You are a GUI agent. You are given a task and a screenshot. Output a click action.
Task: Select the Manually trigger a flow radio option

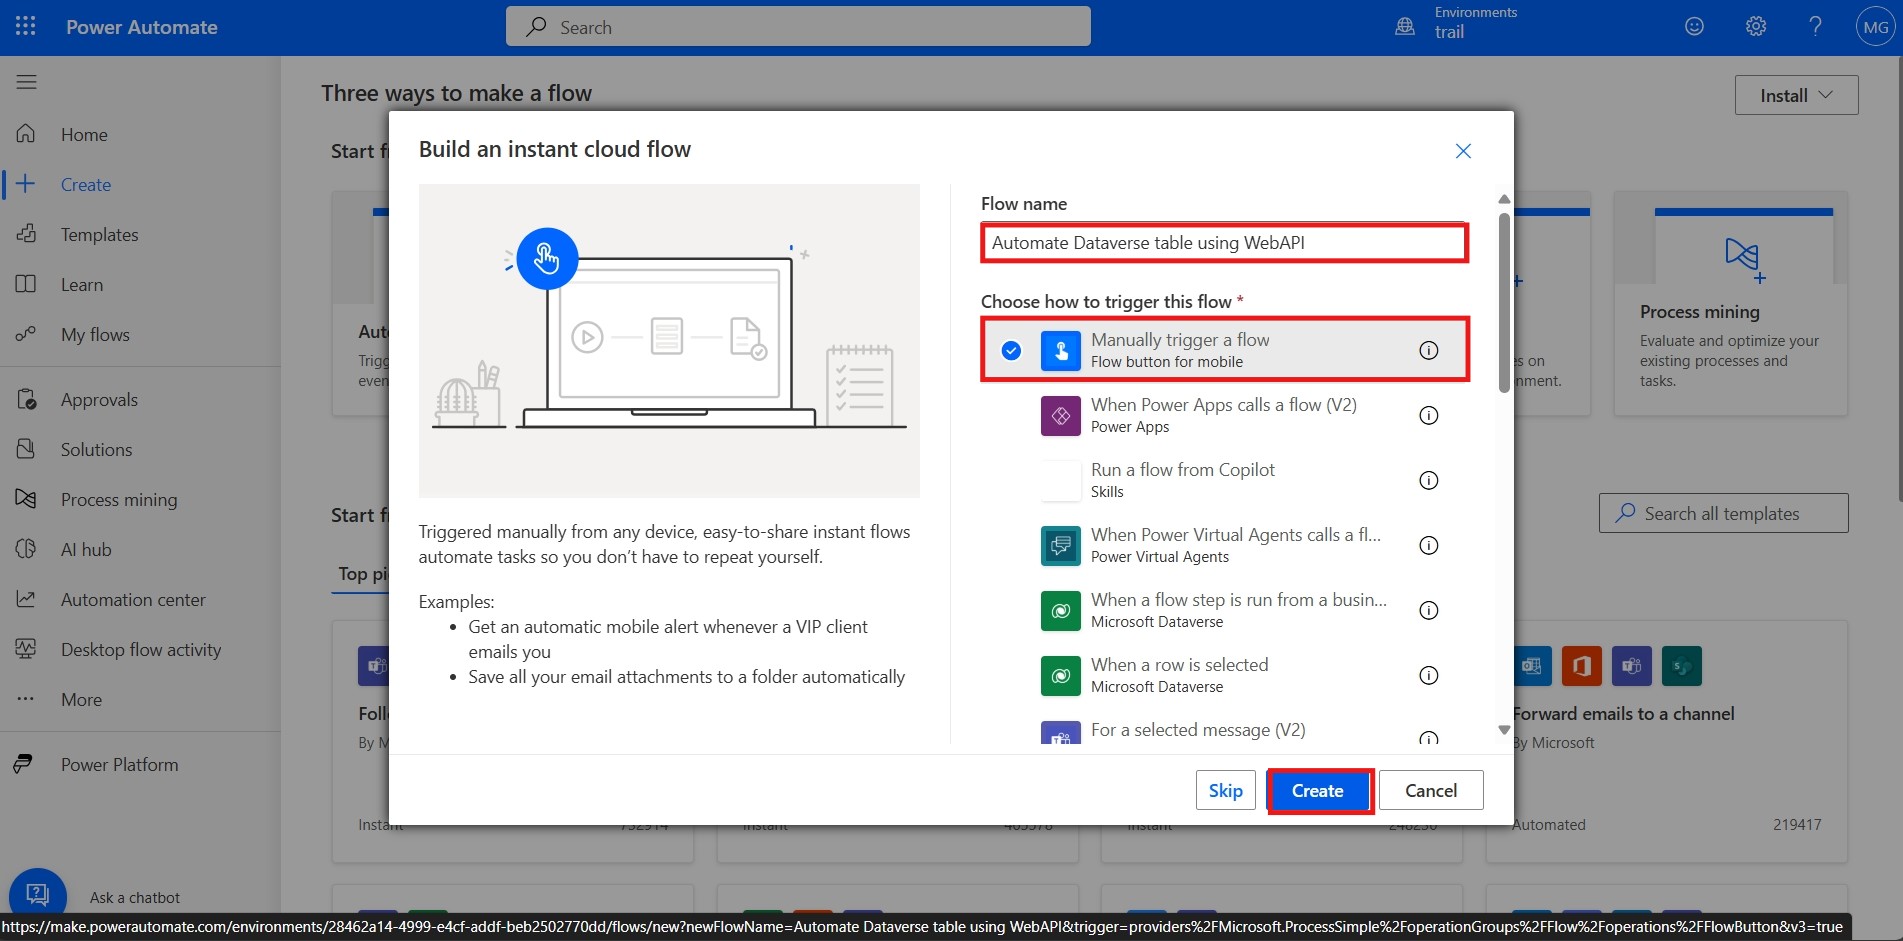coord(1011,350)
